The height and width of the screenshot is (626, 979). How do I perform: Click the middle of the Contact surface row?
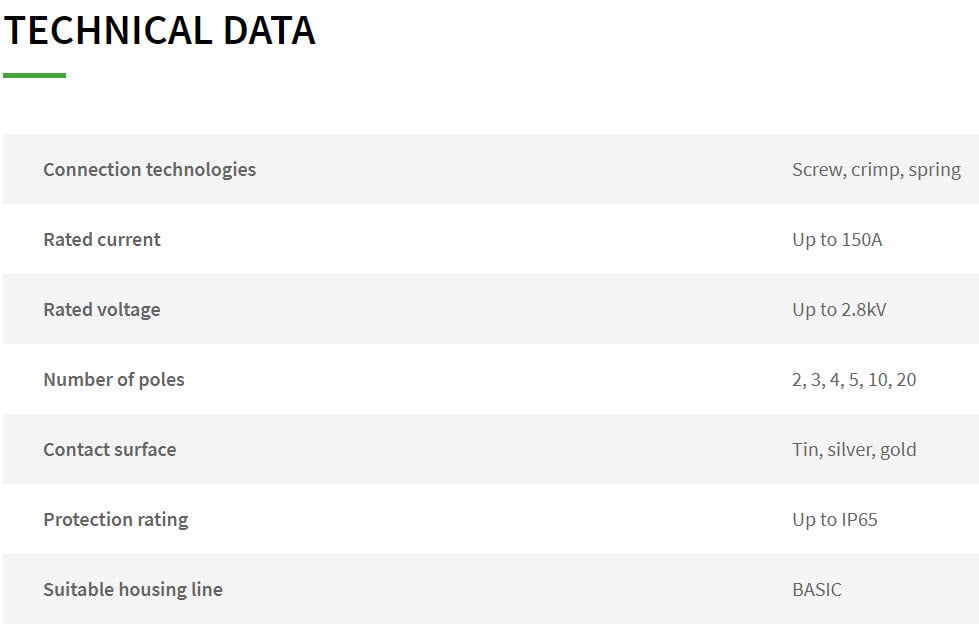click(490, 449)
